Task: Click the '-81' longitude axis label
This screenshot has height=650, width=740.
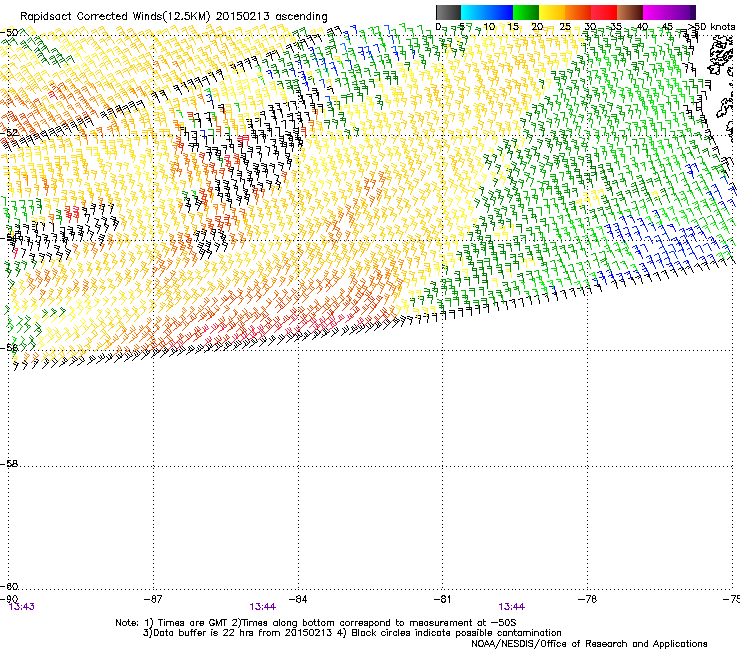Action: pos(442,599)
